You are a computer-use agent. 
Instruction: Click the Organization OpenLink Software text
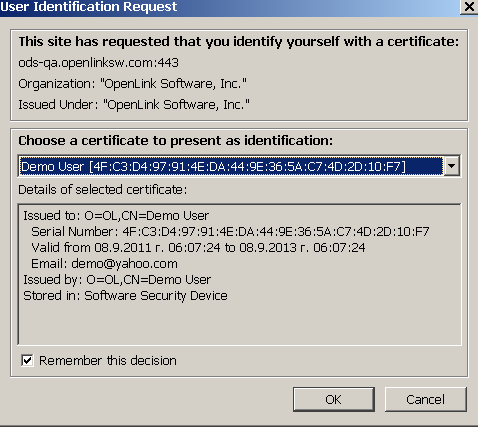pyautogui.click(x=132, y=84)
